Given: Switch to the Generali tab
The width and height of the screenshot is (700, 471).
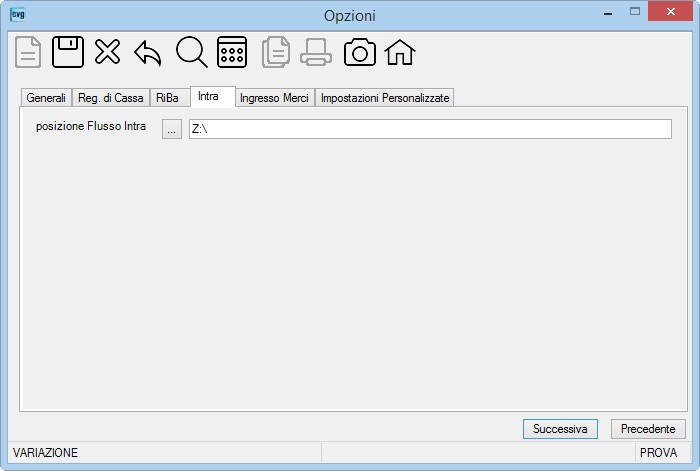Looking at the screenshot, I should (x=46, y=98).
